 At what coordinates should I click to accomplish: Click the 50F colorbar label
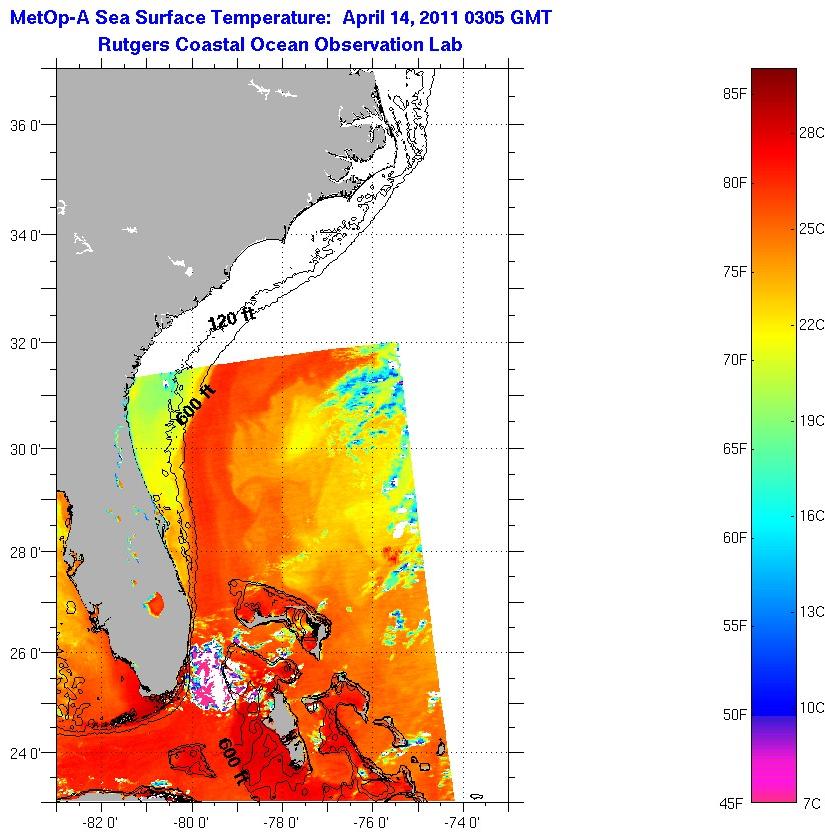coord(735,715)
